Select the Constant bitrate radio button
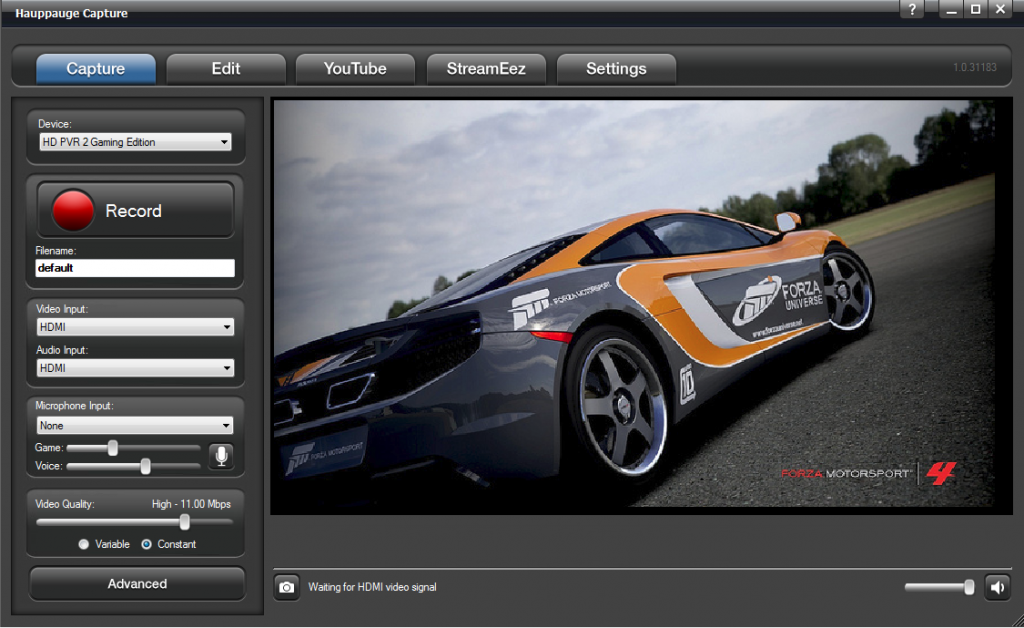Screen dimensions: 1024x628 [x=146, y=544]
